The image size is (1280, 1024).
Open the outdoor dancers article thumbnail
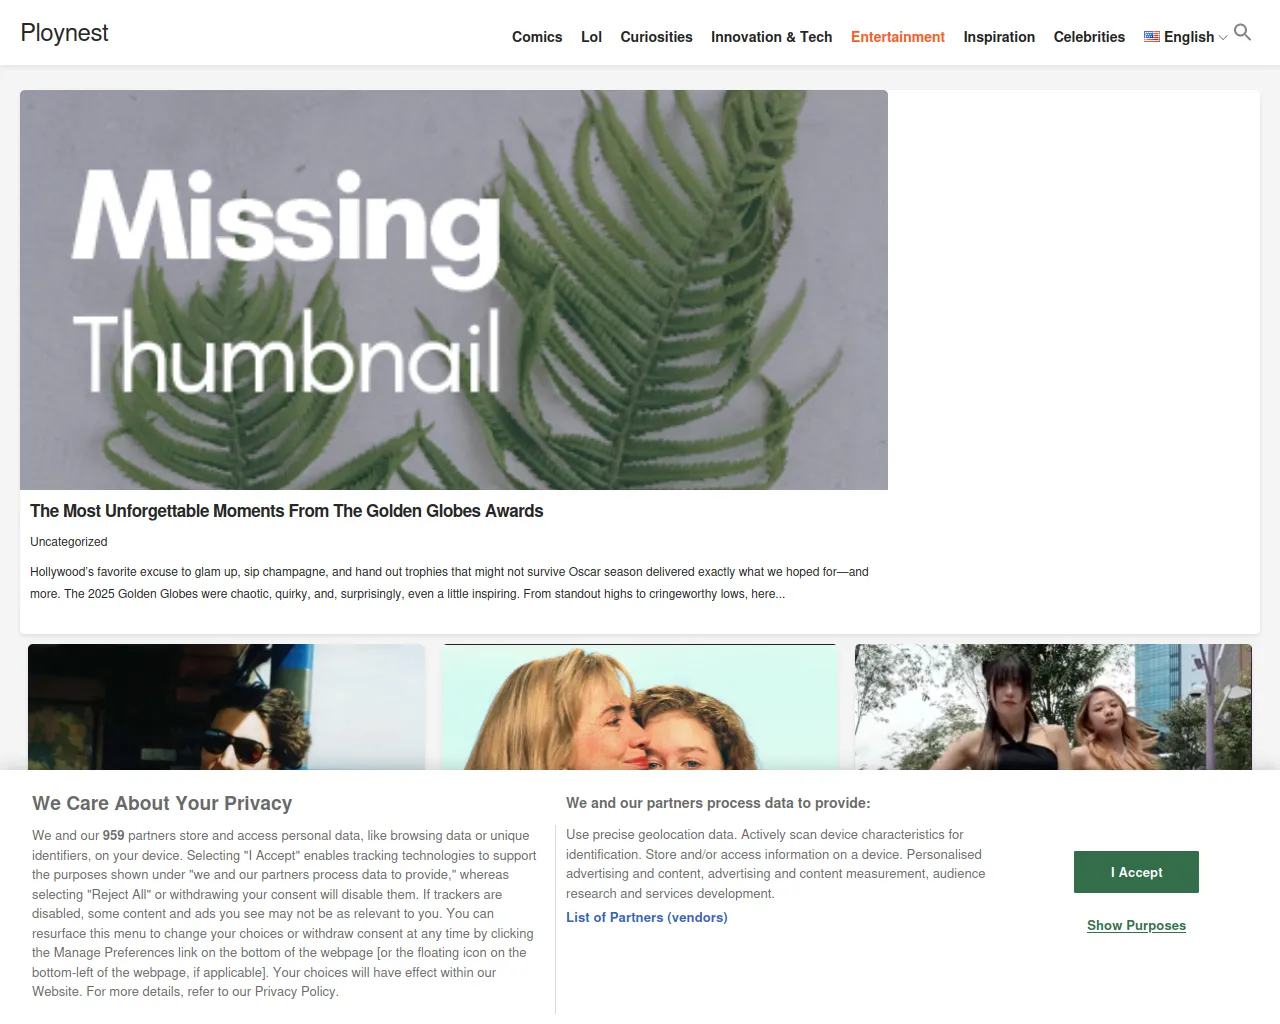(x=1053, y=707)
